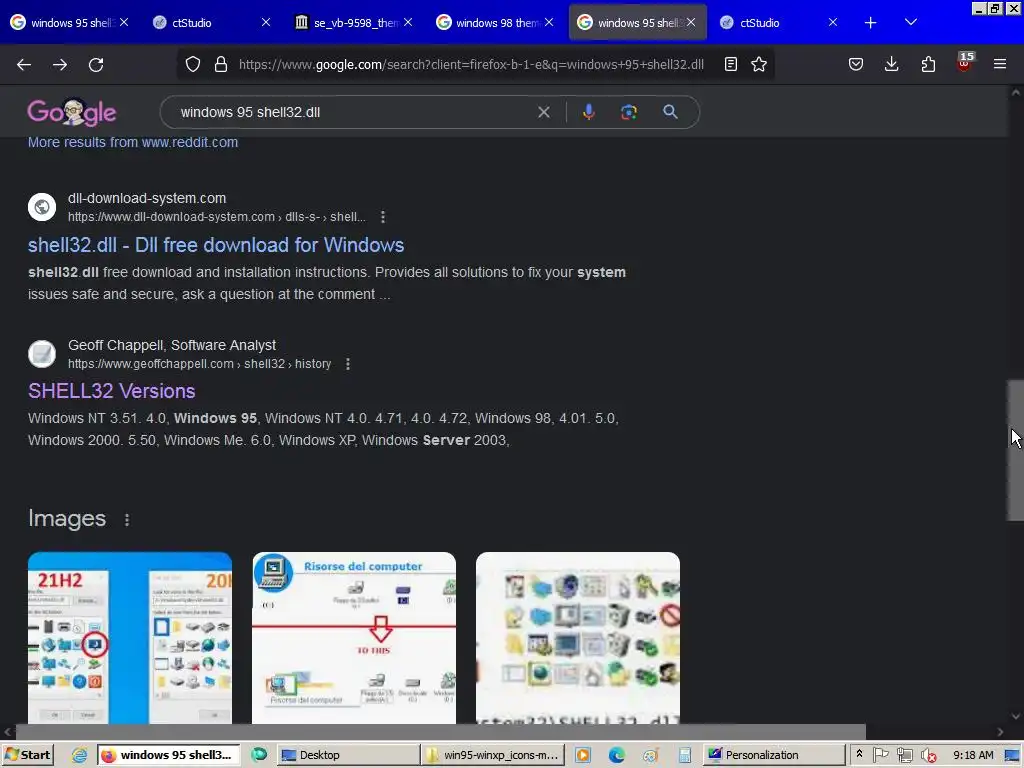Show hidden system tray icons
Viewport: 1024px width, 768px height.
[859, 754]
